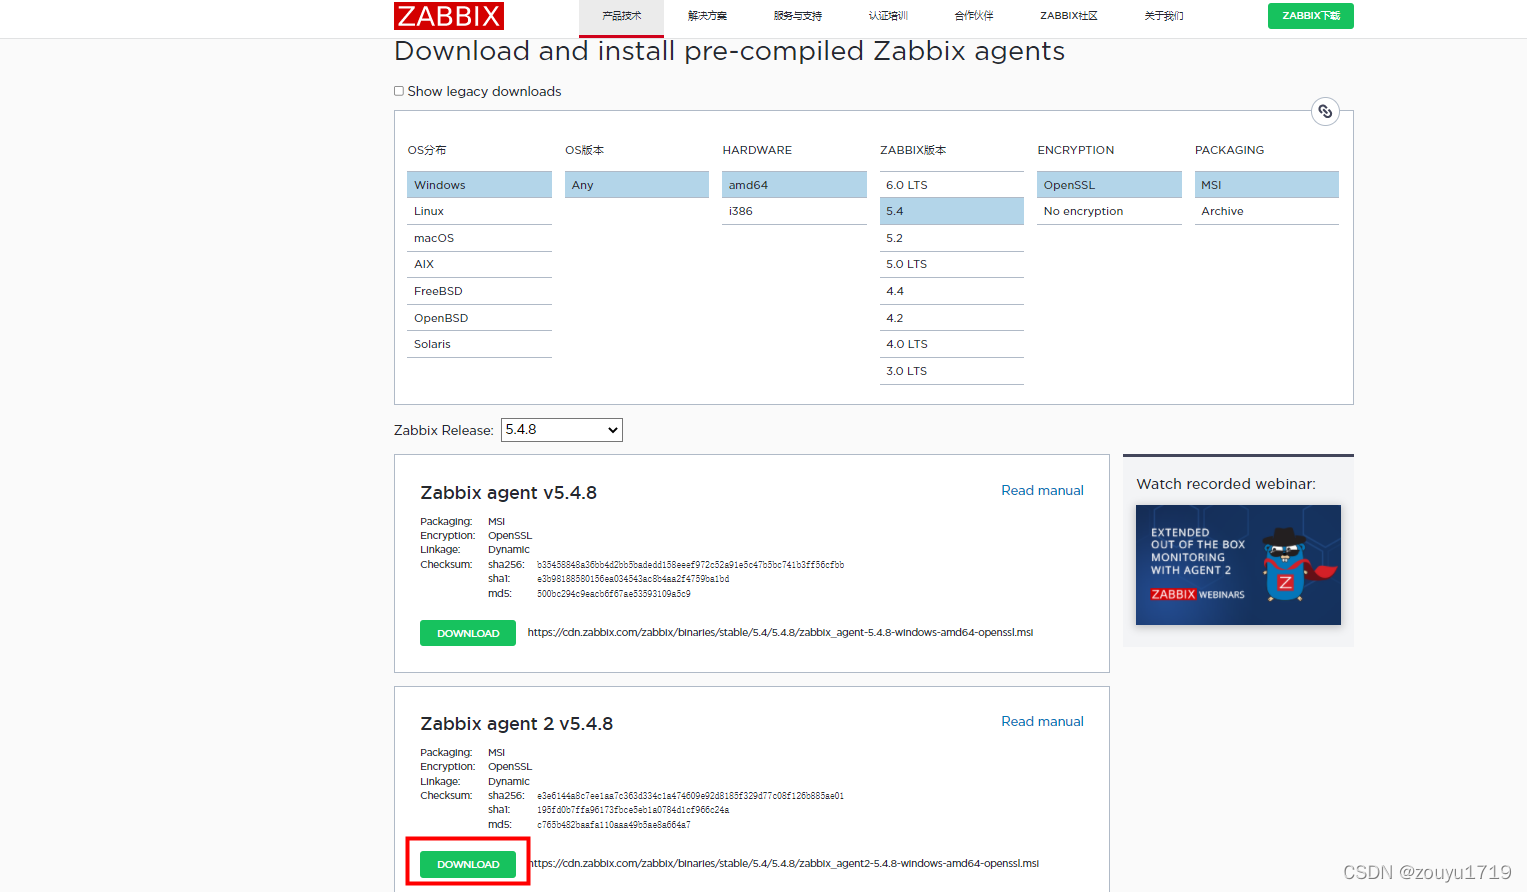1527x892 pixels.
Task: Copy the permalink with the chain link icon
Action: pos(1325,111)
